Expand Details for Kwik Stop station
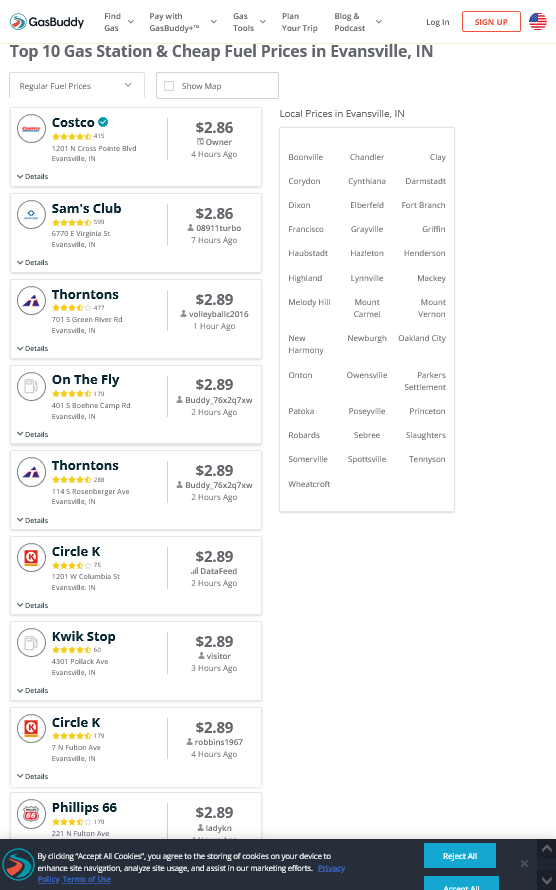The height and width of the screenshot is (890, 556). tap(33, 691)
